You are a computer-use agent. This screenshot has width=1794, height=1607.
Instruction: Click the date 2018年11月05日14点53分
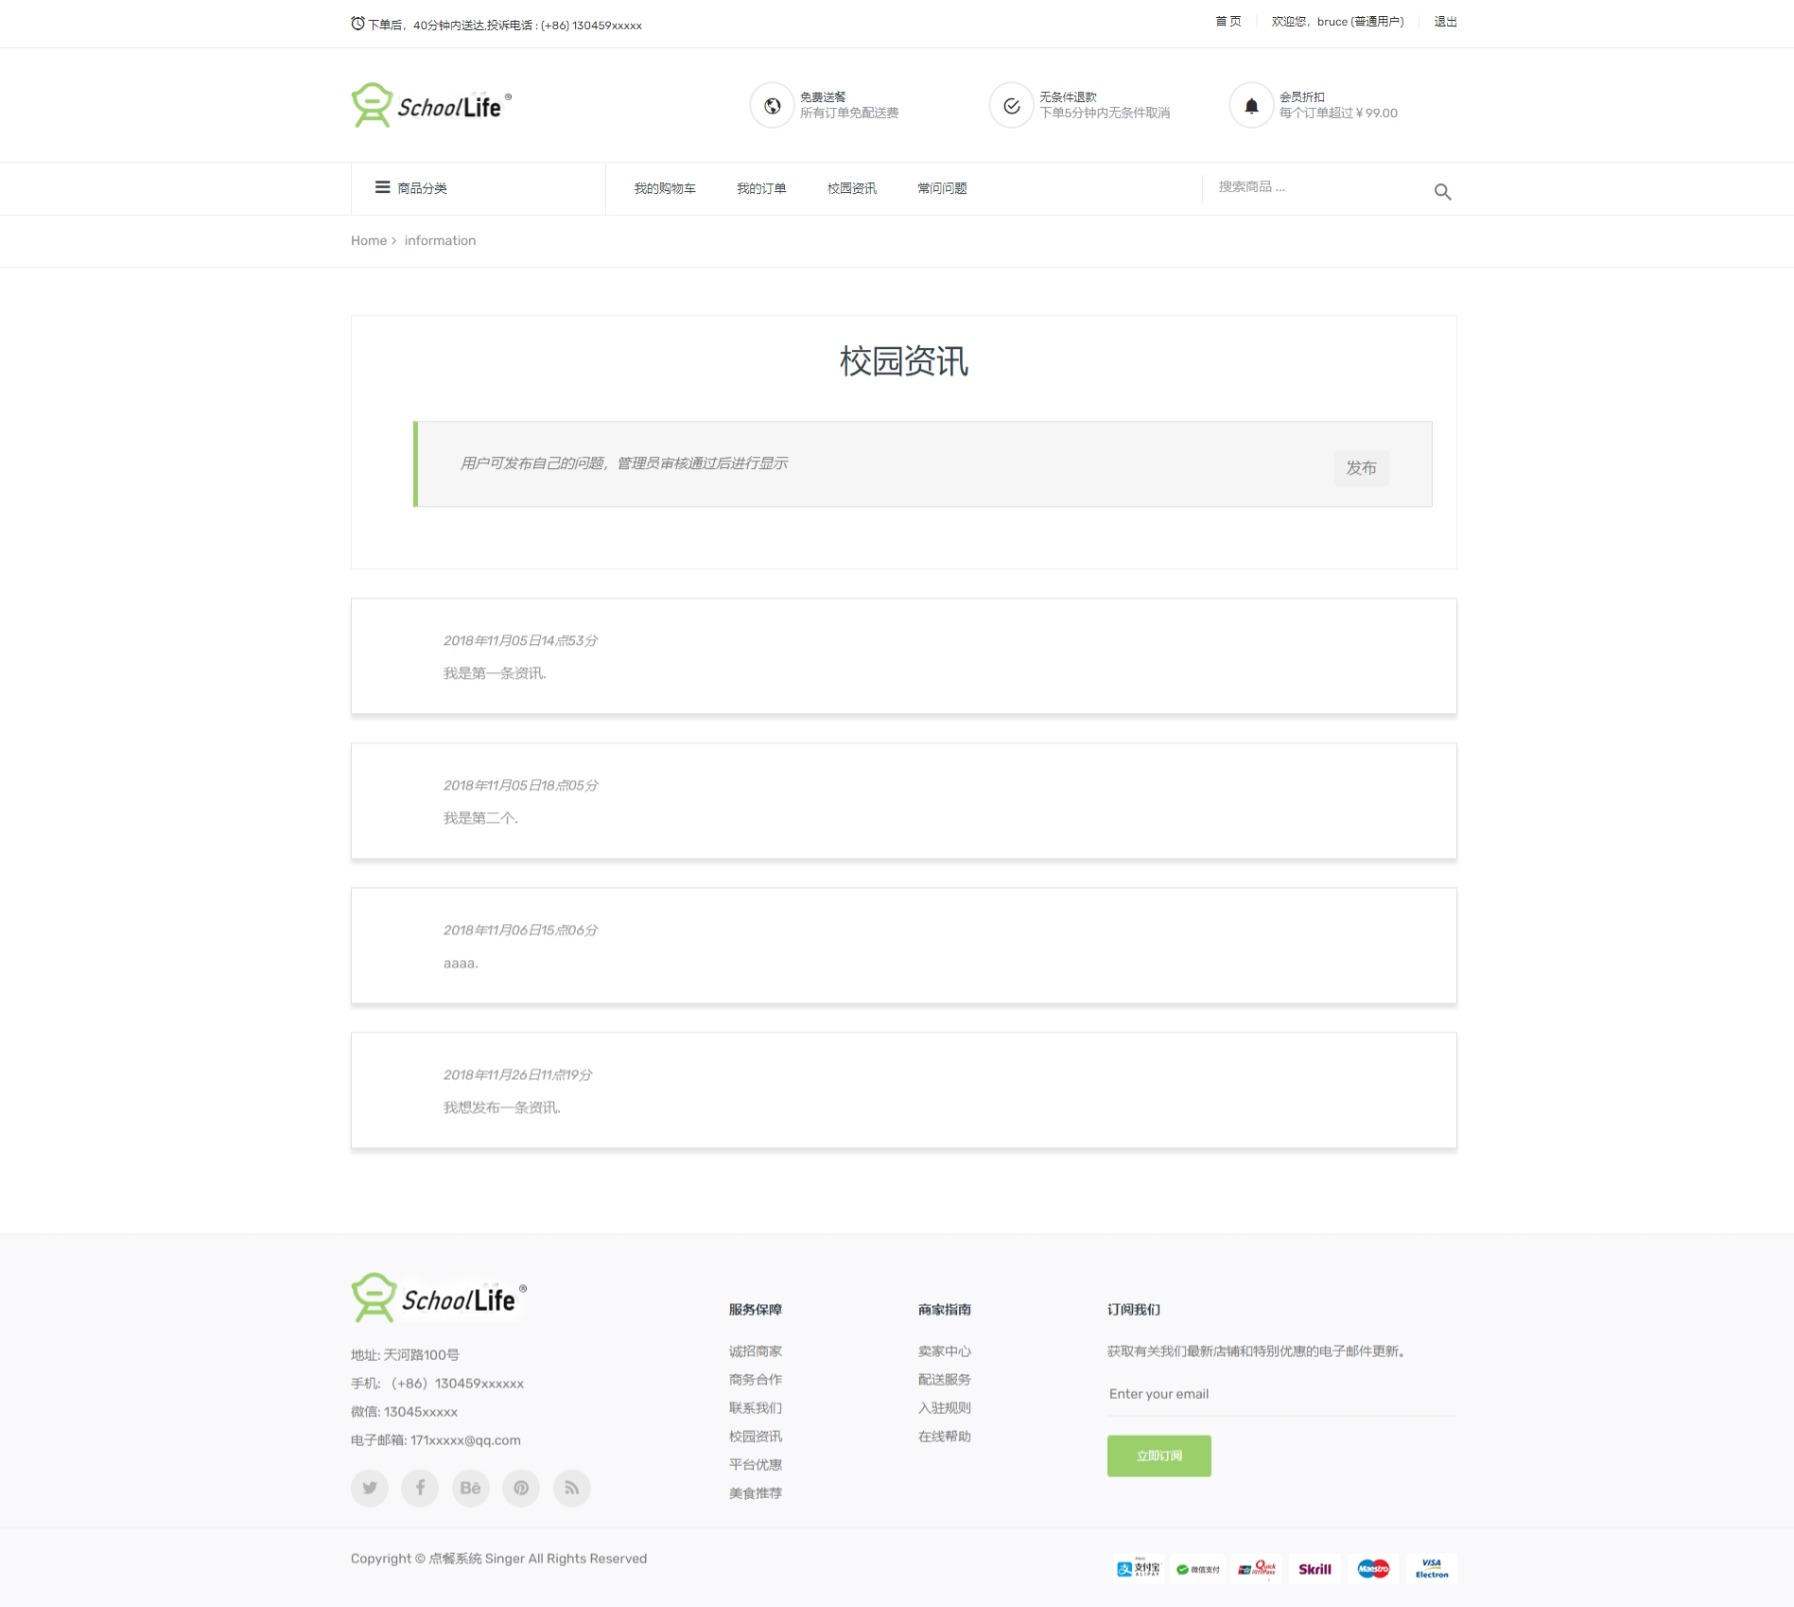tap(520, 640)
